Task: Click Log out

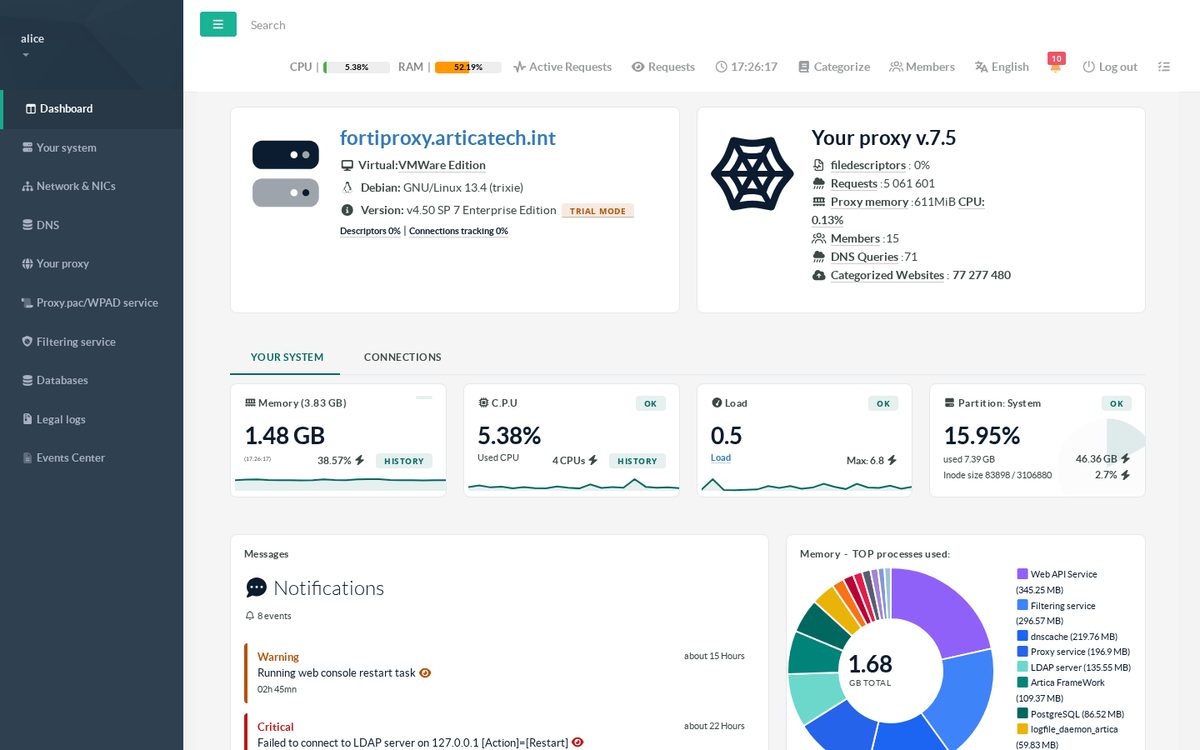Action: 1110,67
